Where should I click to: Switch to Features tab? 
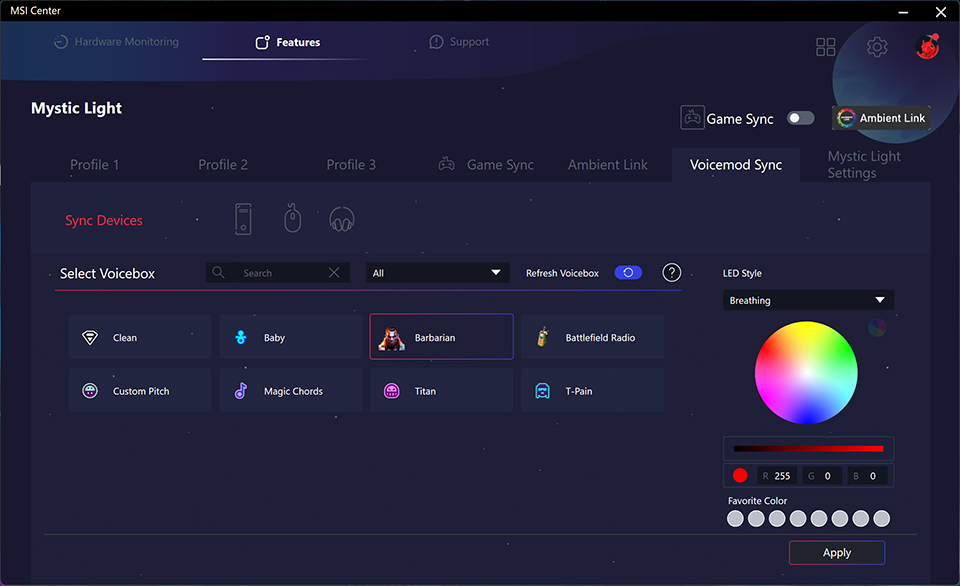coord(288,42)
